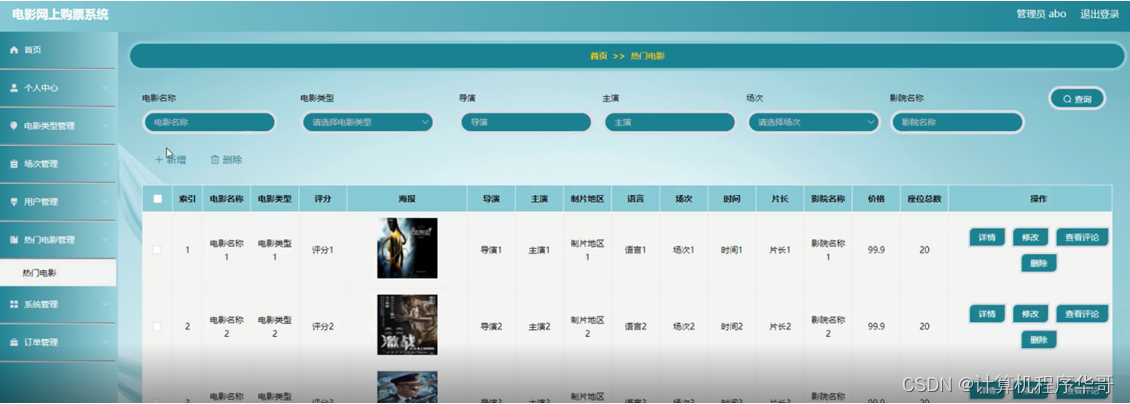Check the checkbox for row 1
The height and width of the screenshot is (404, 1130).
pyautogui.click(x=157, y=250)
